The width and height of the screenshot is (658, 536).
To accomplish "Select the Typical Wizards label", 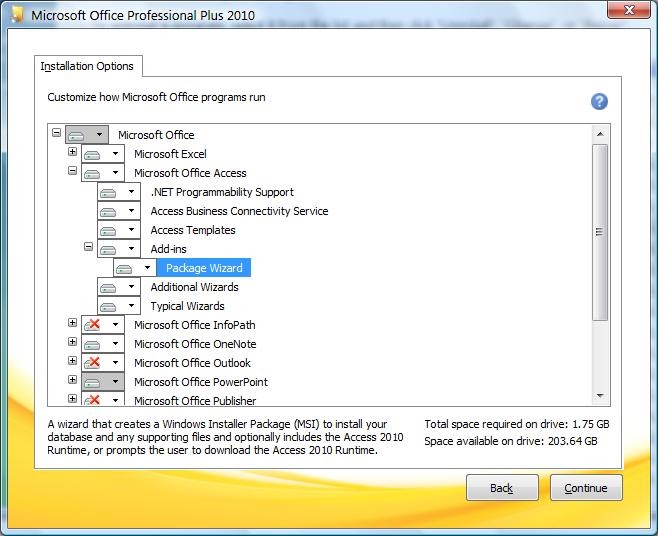I will pyautogui.click(x=188, y=306).
